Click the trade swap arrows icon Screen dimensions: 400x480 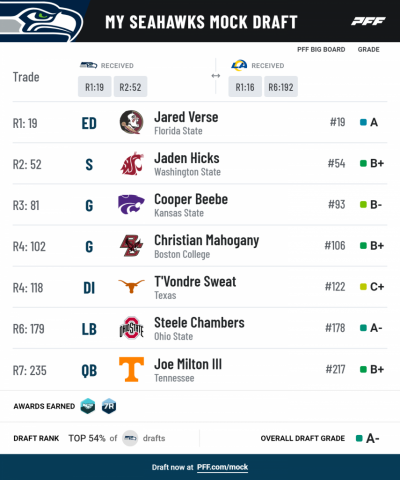pyautogui.click(x=216, y=76)
